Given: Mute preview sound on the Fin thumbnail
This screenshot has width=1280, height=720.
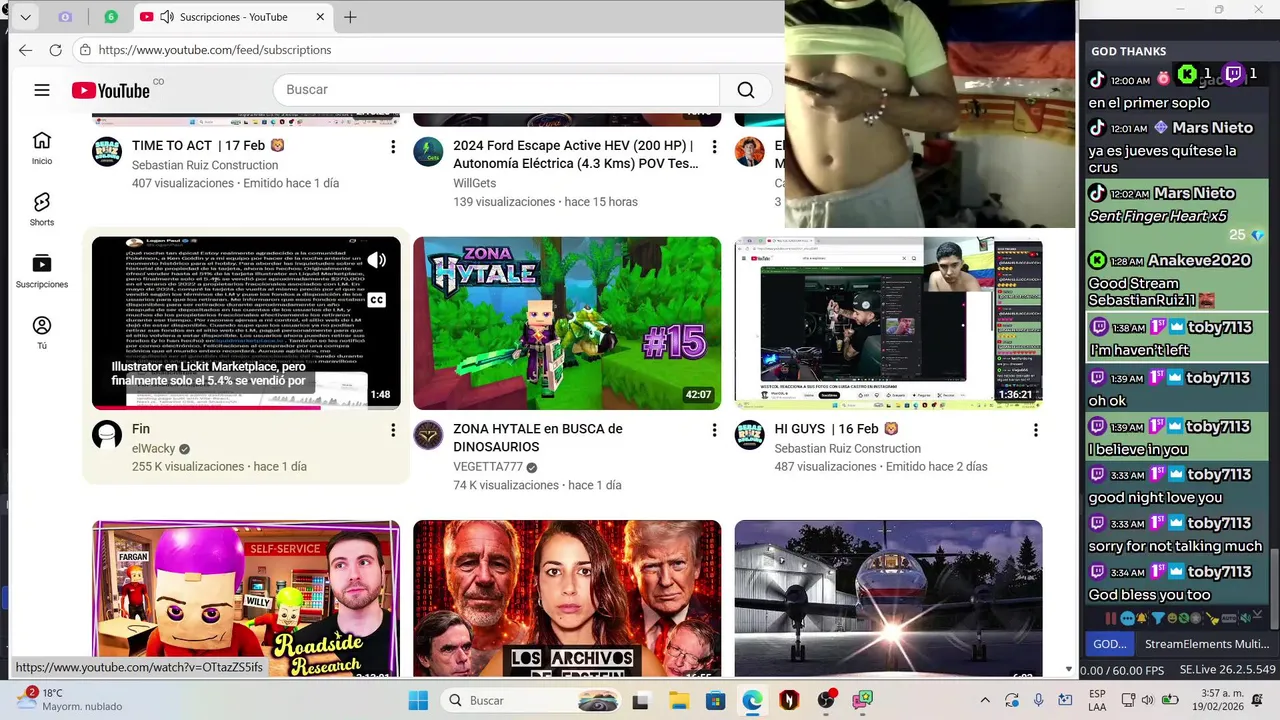Looking at the screenshot, I should click(x=377, y=261).
